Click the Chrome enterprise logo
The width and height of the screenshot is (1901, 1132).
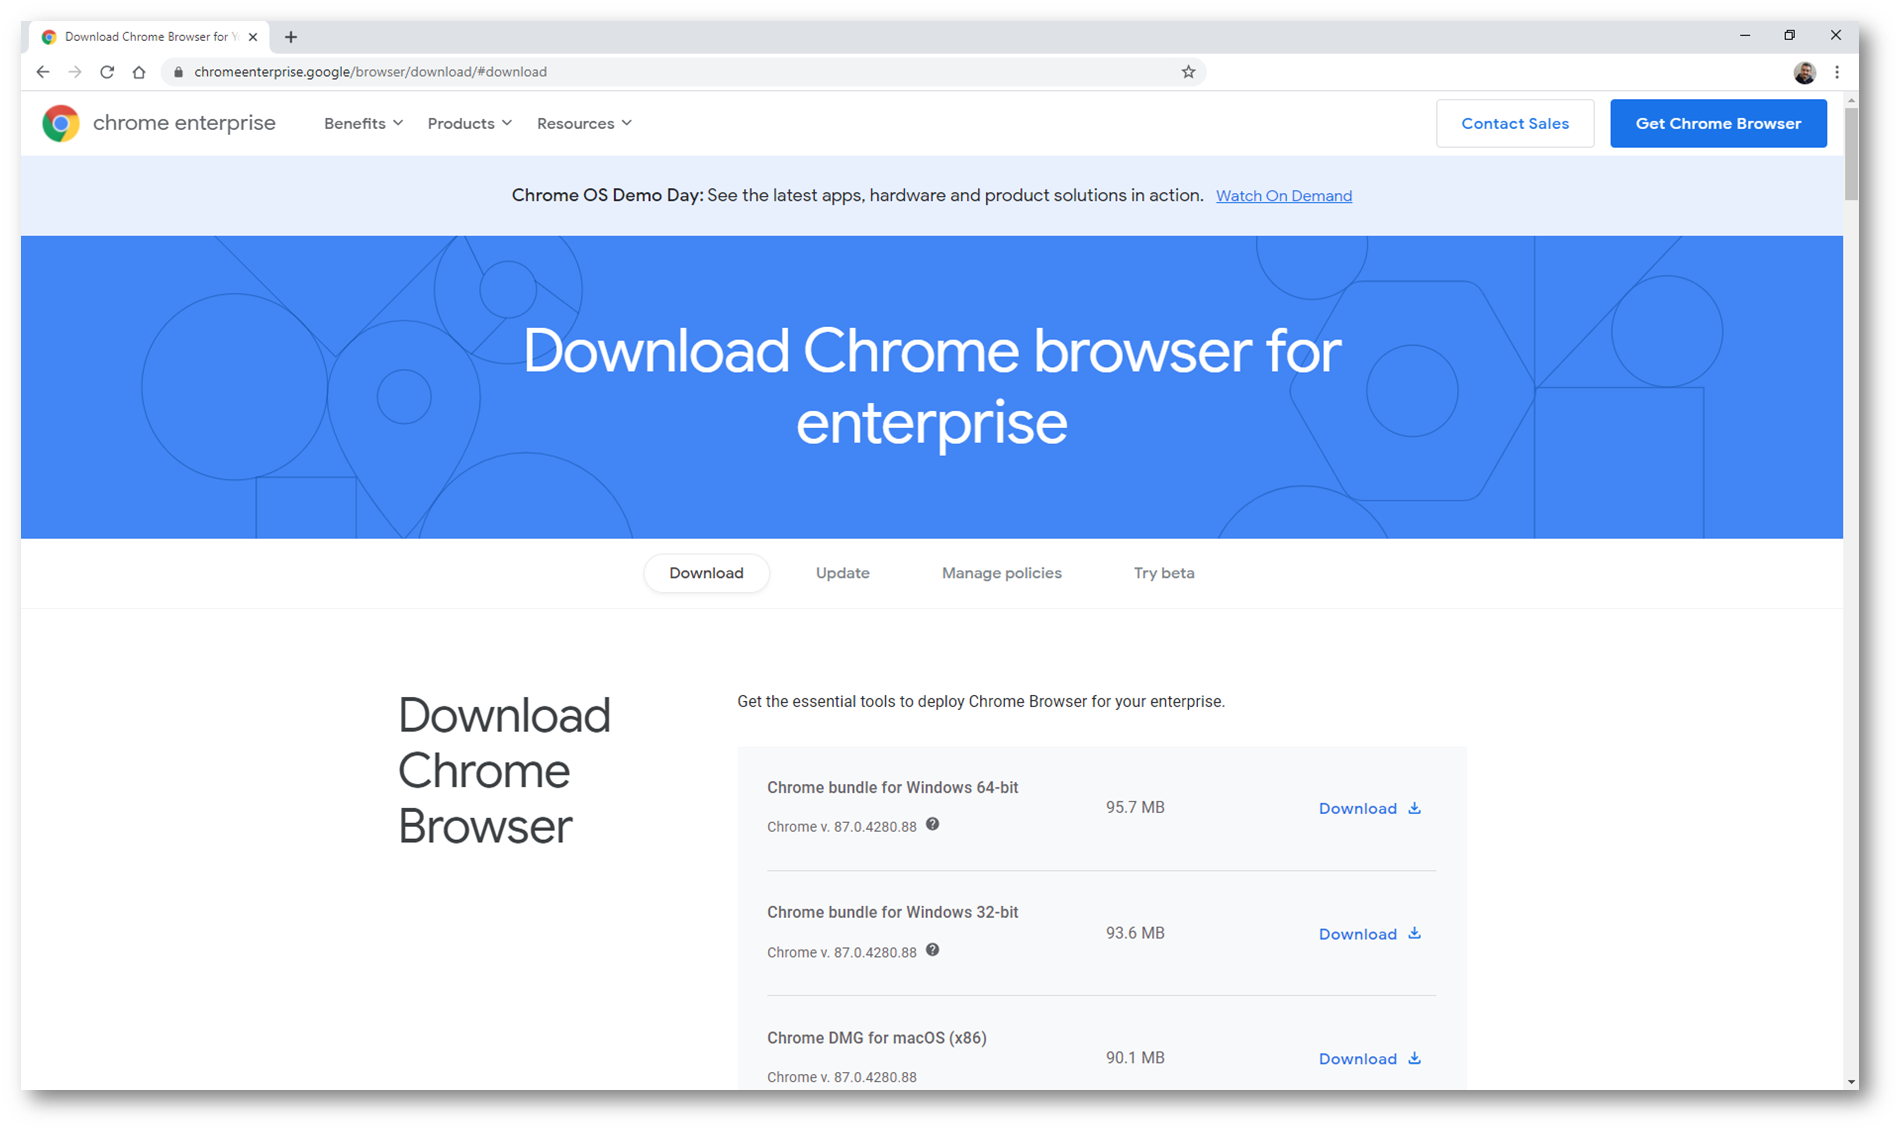[159, 123]
